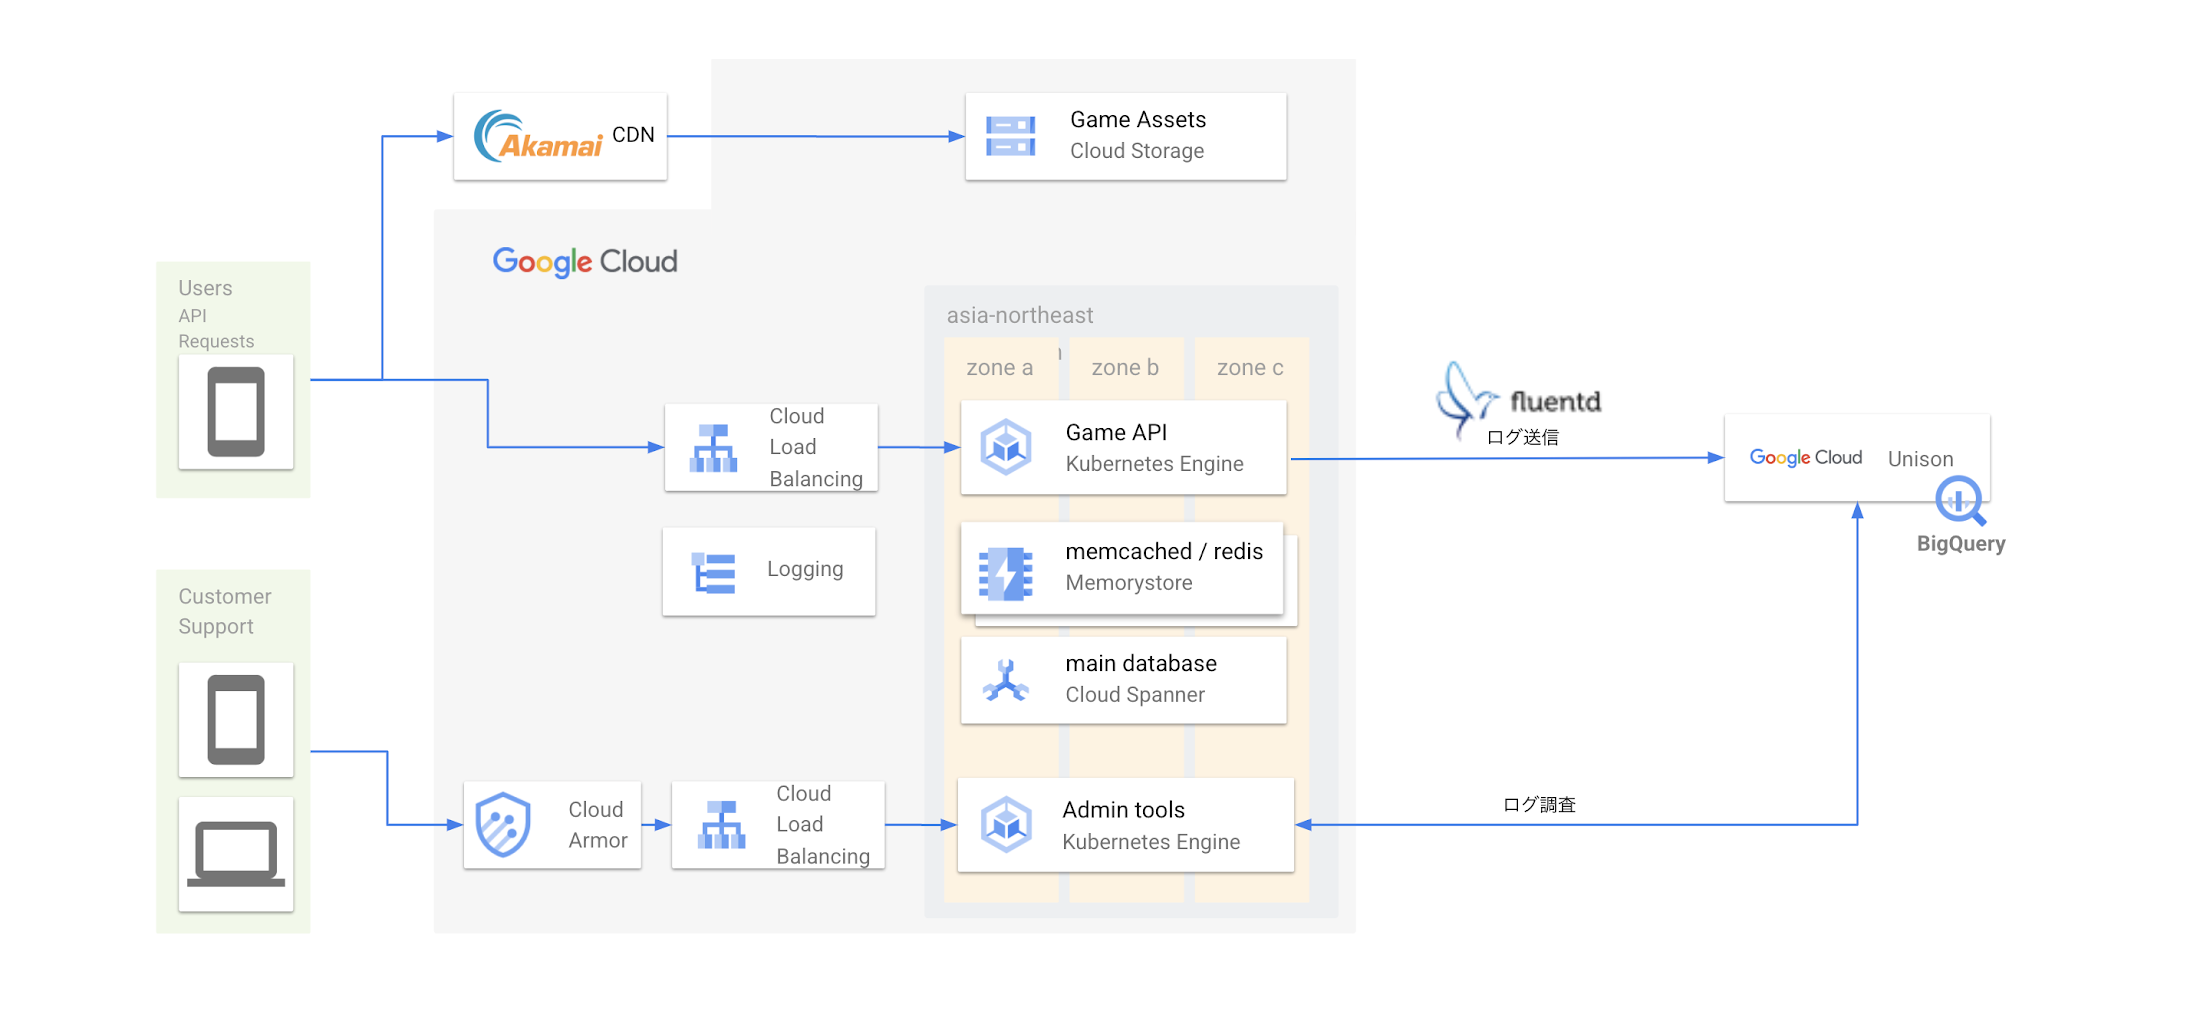Click the 'Cloud Storage' subtitle text
The width and height of the screenshot is (2200, 1011).
point(1137,151)
